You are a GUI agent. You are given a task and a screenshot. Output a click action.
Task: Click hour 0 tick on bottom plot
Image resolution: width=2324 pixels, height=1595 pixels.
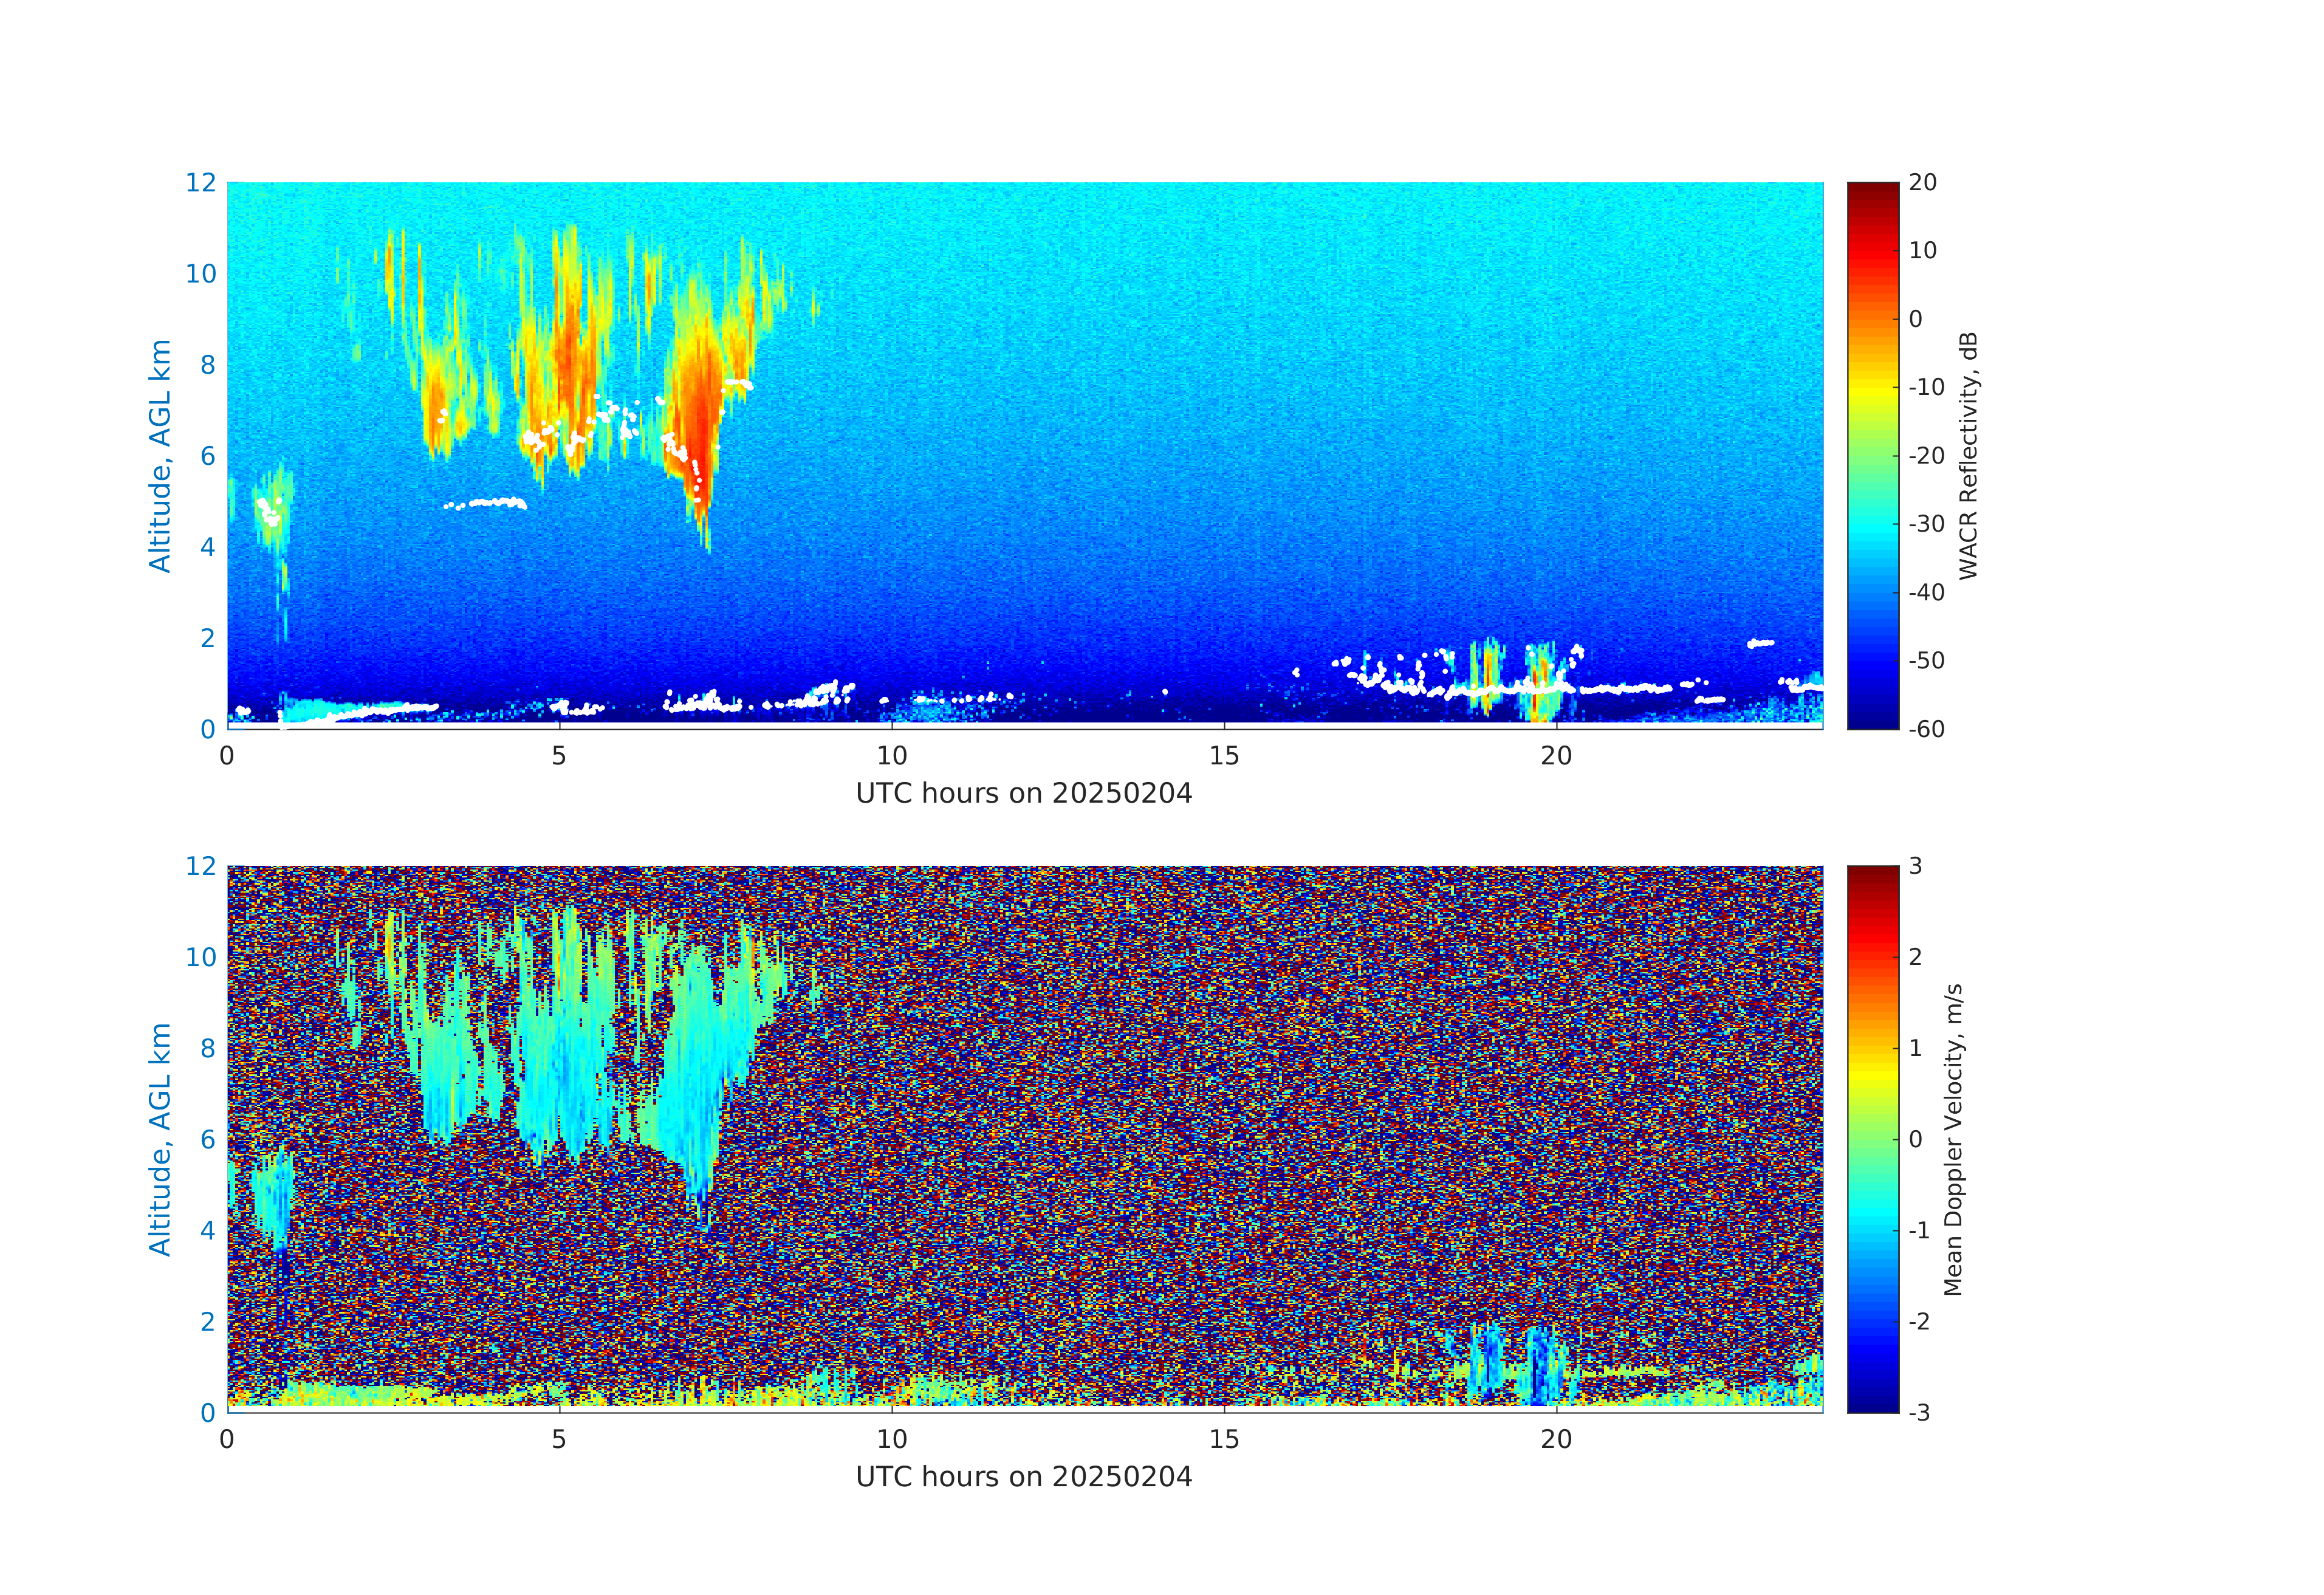[227, 1439]
